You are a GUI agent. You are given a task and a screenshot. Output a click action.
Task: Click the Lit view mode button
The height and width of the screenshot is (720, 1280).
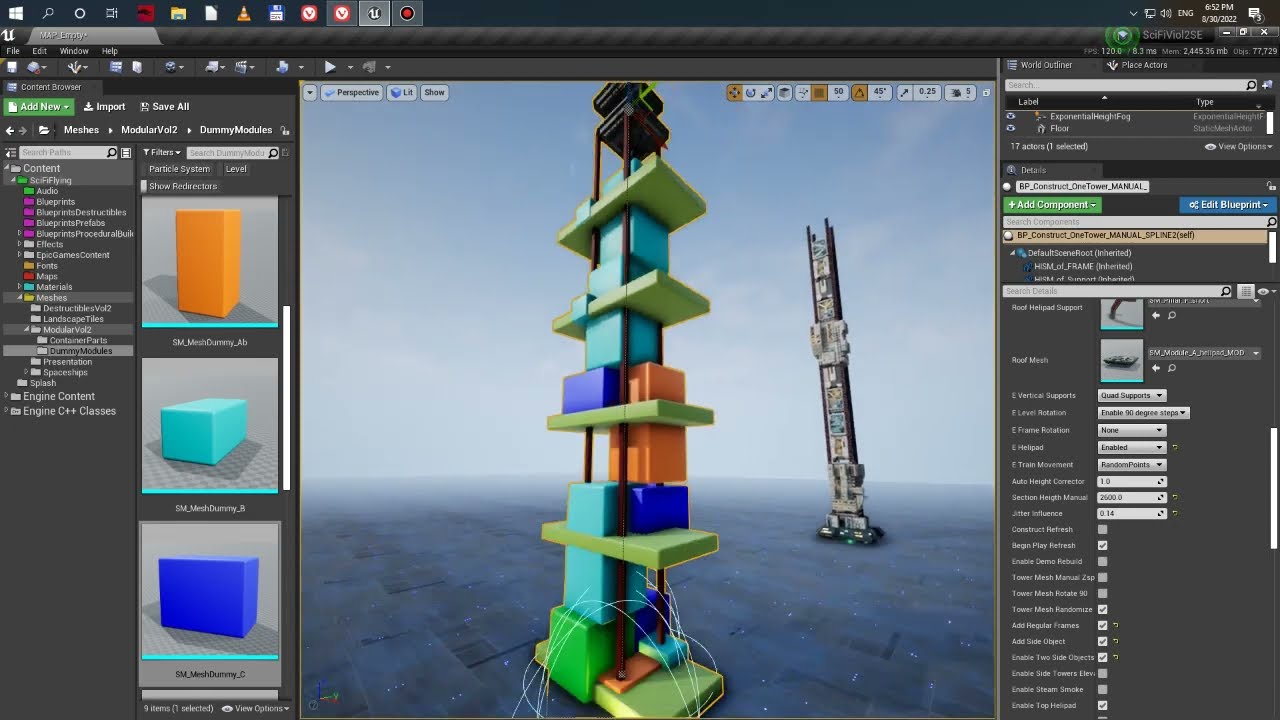402,92
